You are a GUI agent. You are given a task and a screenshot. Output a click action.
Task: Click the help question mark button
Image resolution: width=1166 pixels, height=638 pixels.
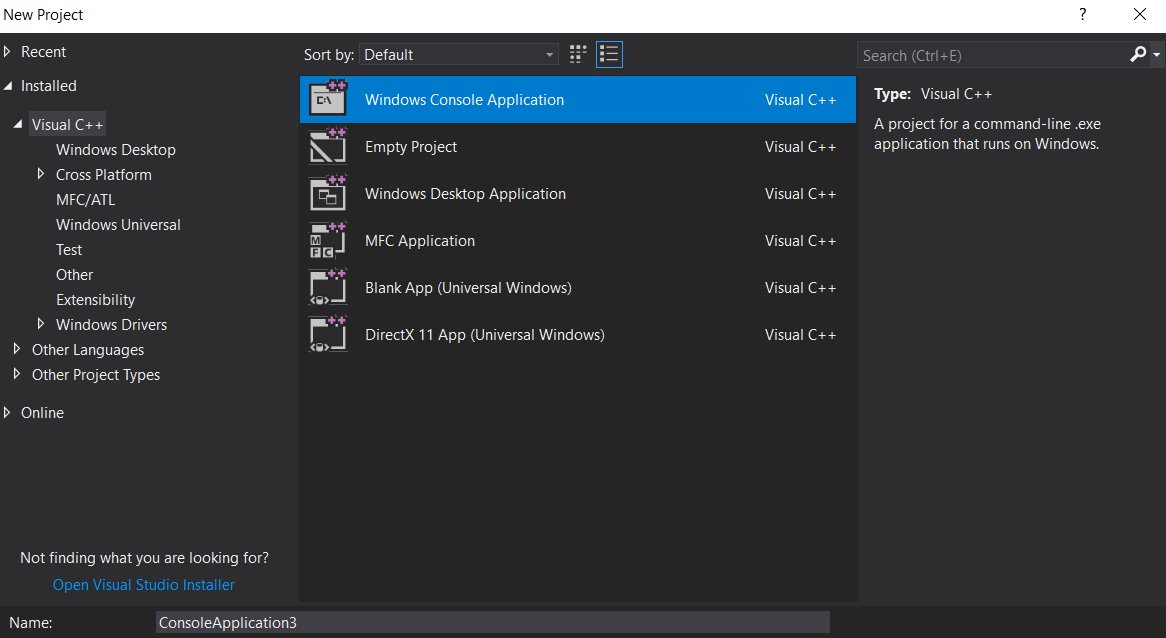1082,15
